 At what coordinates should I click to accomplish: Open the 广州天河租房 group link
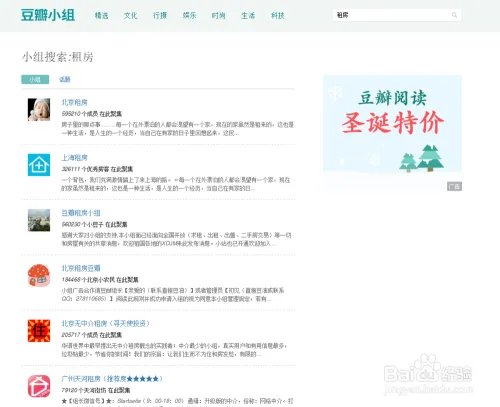pyautogui.click(x=112, y=379)
